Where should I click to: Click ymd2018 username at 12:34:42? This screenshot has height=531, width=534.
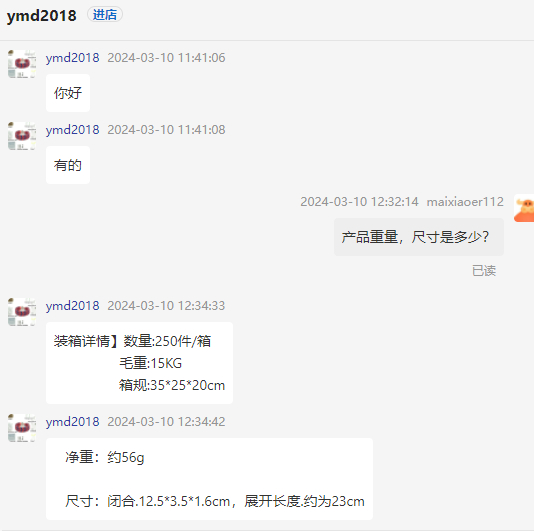click(x=73, y=422)
